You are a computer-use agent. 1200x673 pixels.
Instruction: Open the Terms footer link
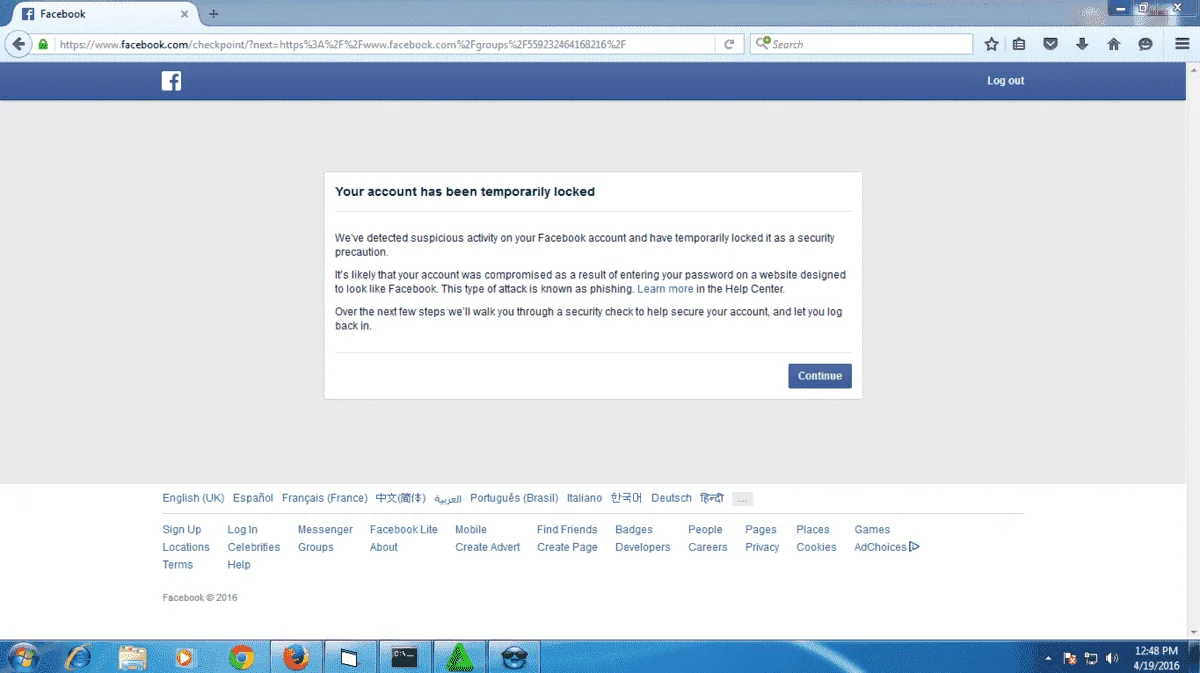pyautogui.click(x=178, y=565)
